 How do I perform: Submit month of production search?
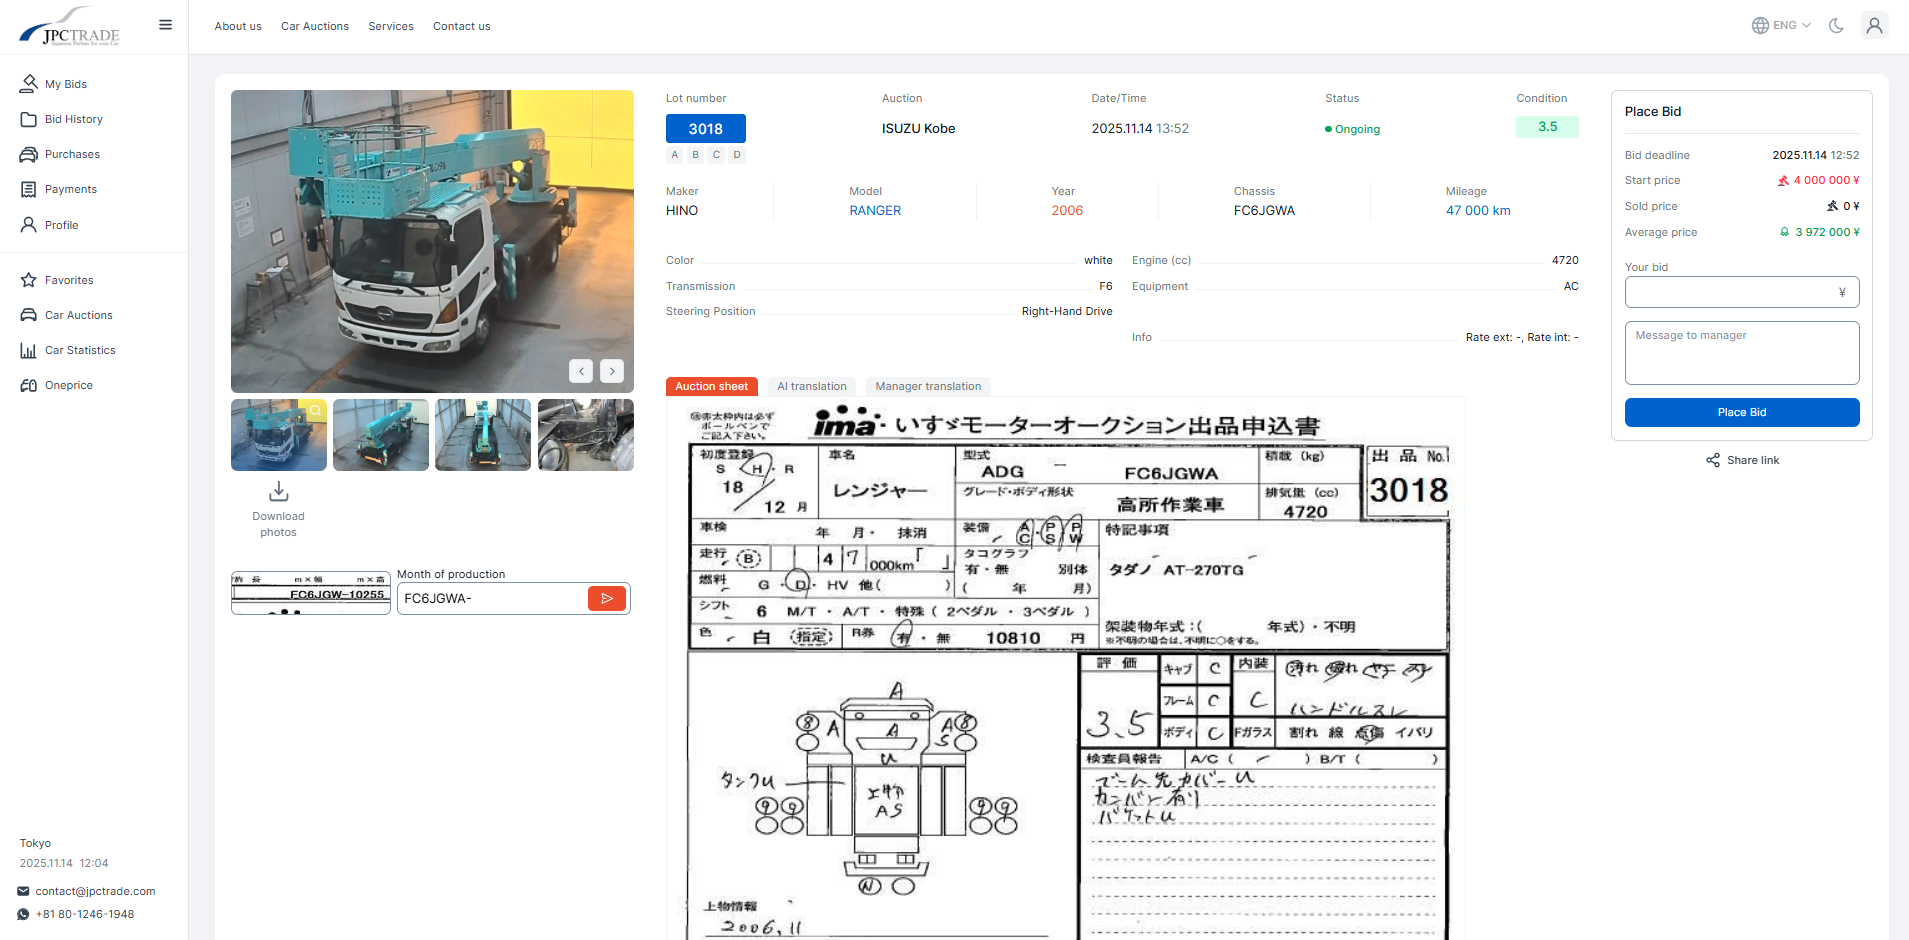606,599
